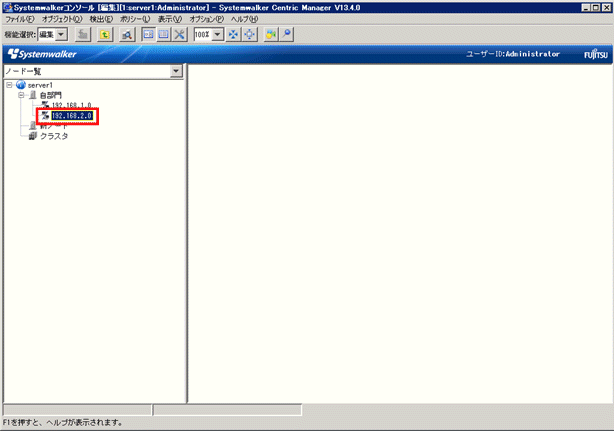The height and width of the screenshot is (431, 614).
Task: Minimize the Systemwalker console window
Action: 586,7
